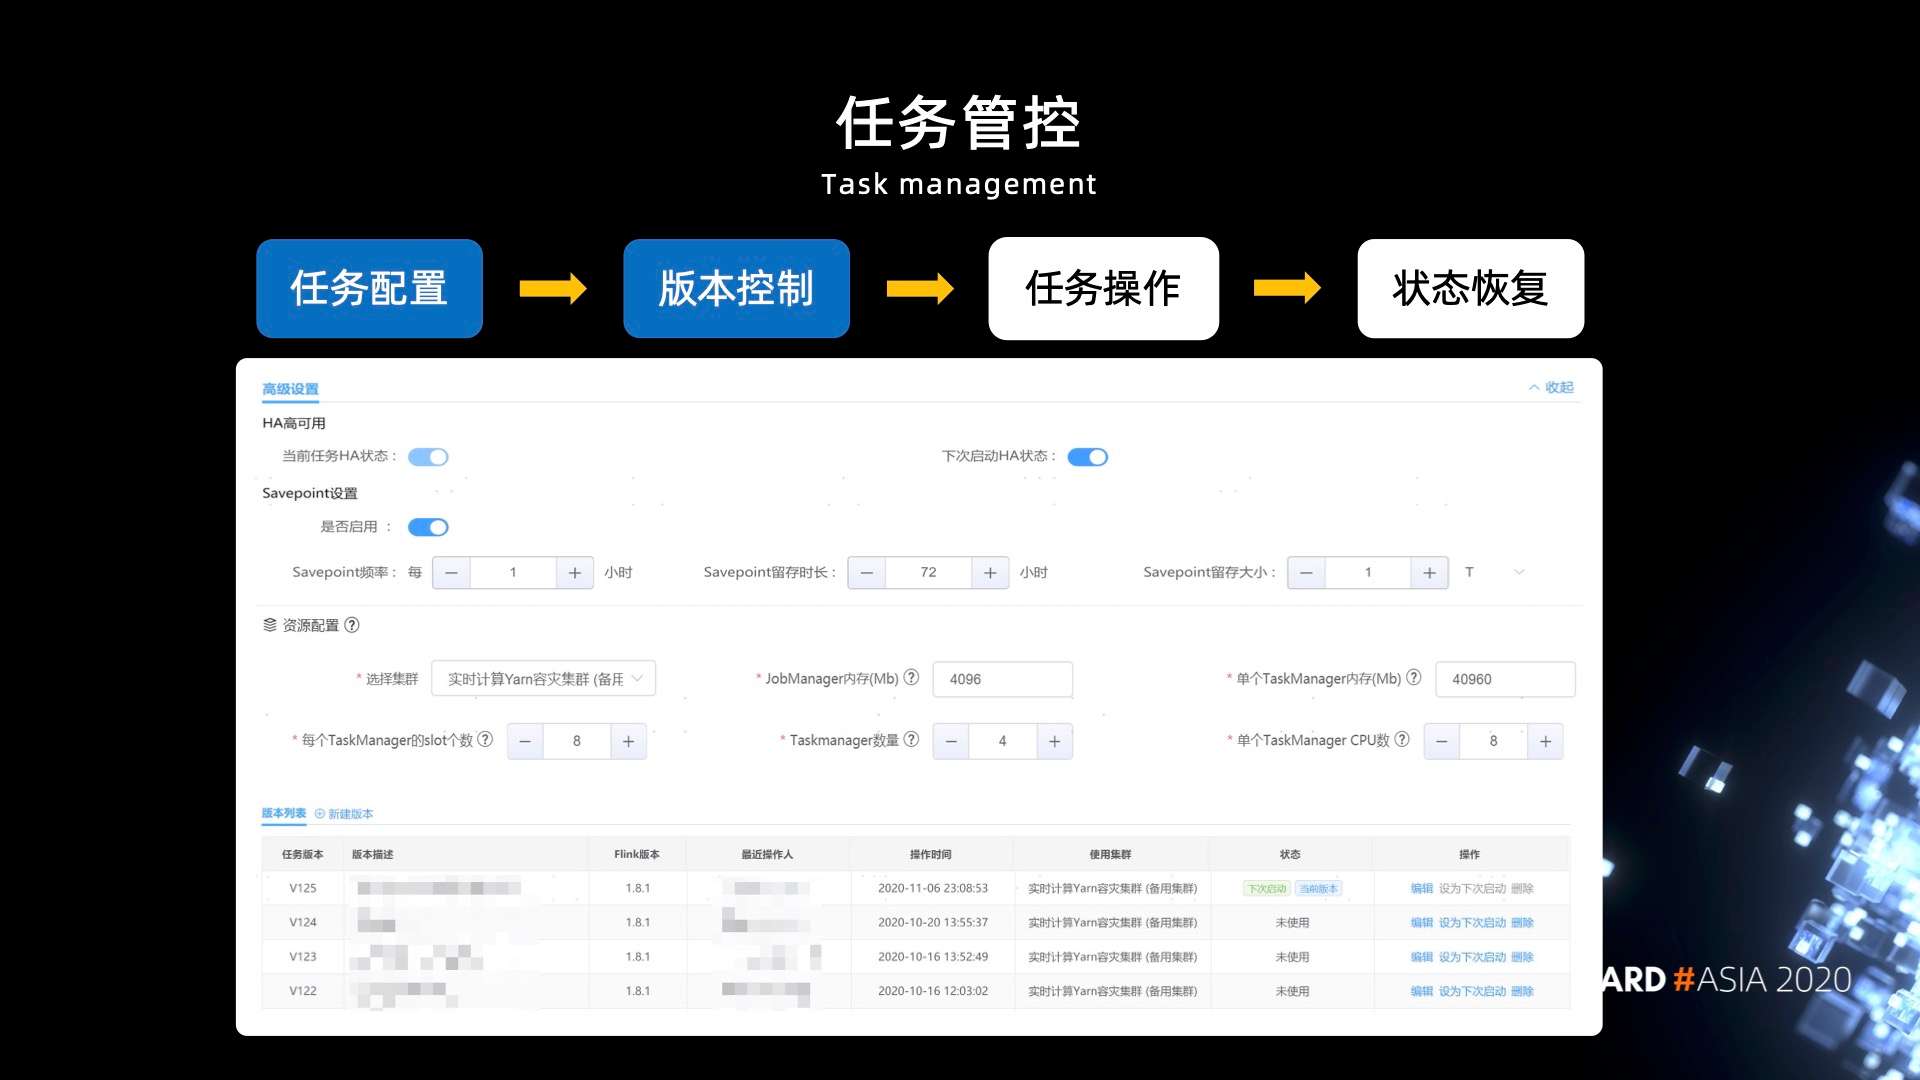
Task: Open Savepoint留存大小 unit dropdown
Action: tap(1494, 573)
